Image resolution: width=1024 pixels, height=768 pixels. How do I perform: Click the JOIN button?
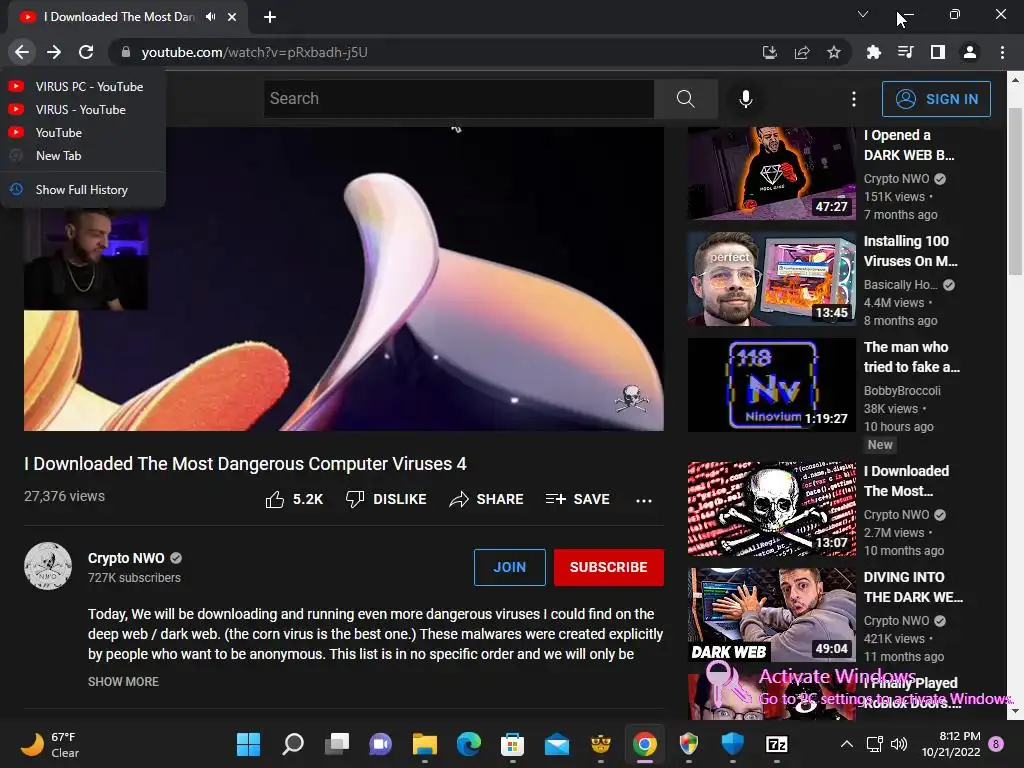click(509, 567)
